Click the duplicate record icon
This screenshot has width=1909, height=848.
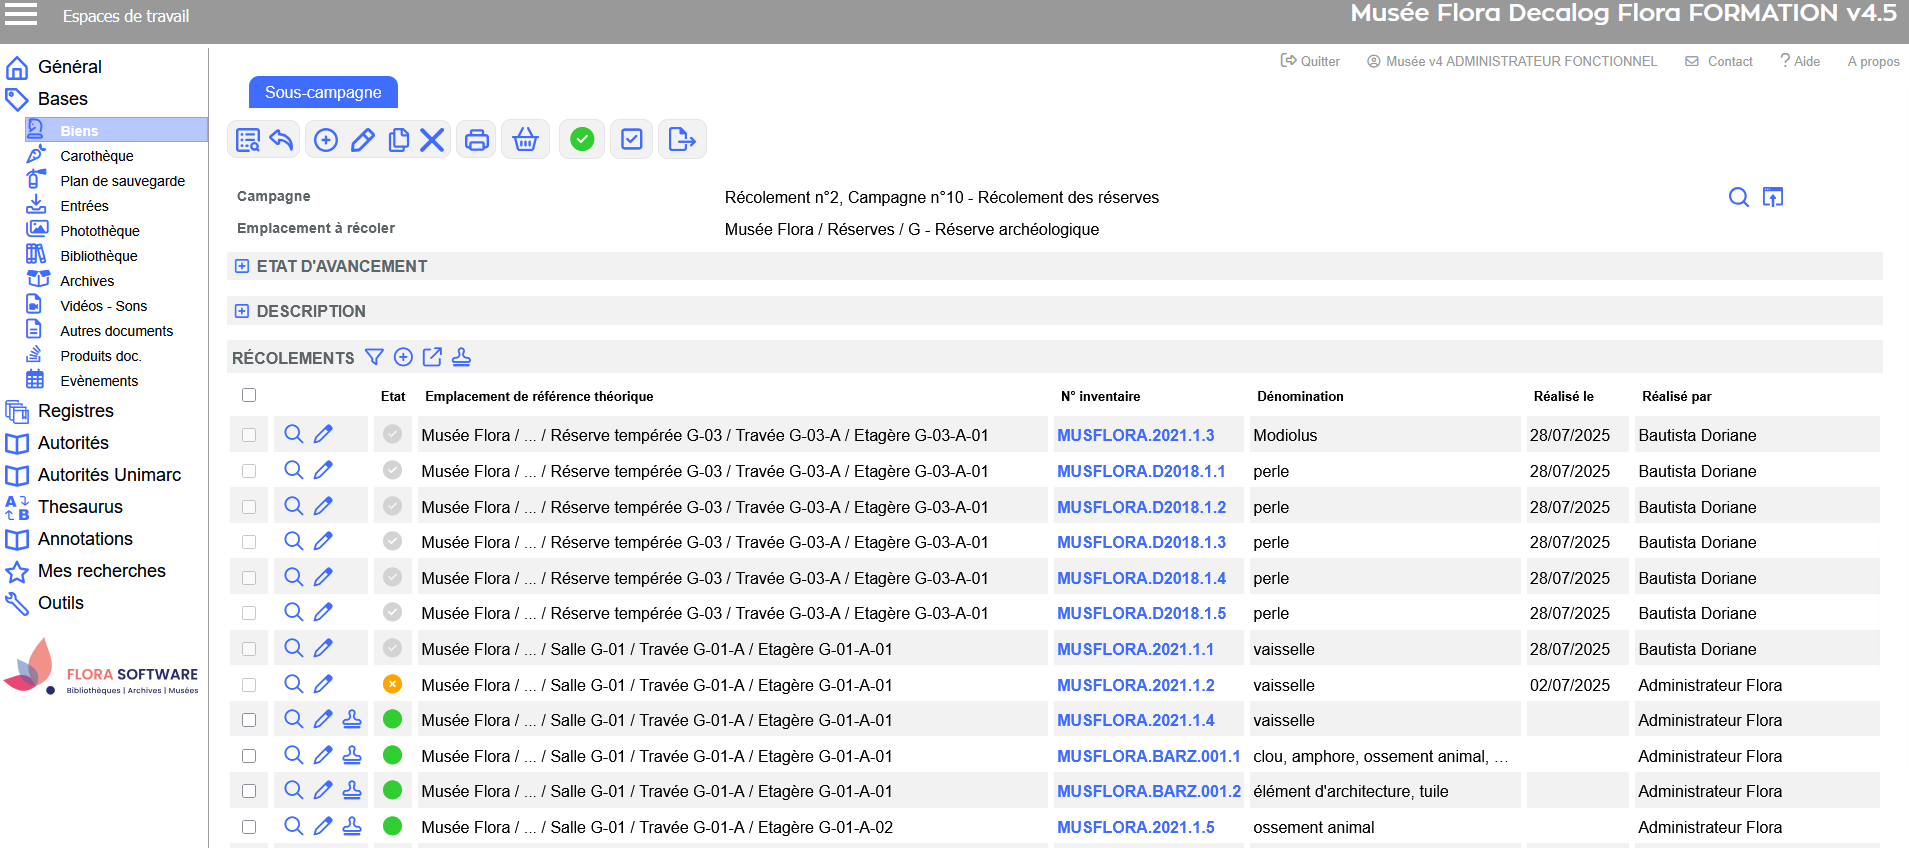point(398,140)
